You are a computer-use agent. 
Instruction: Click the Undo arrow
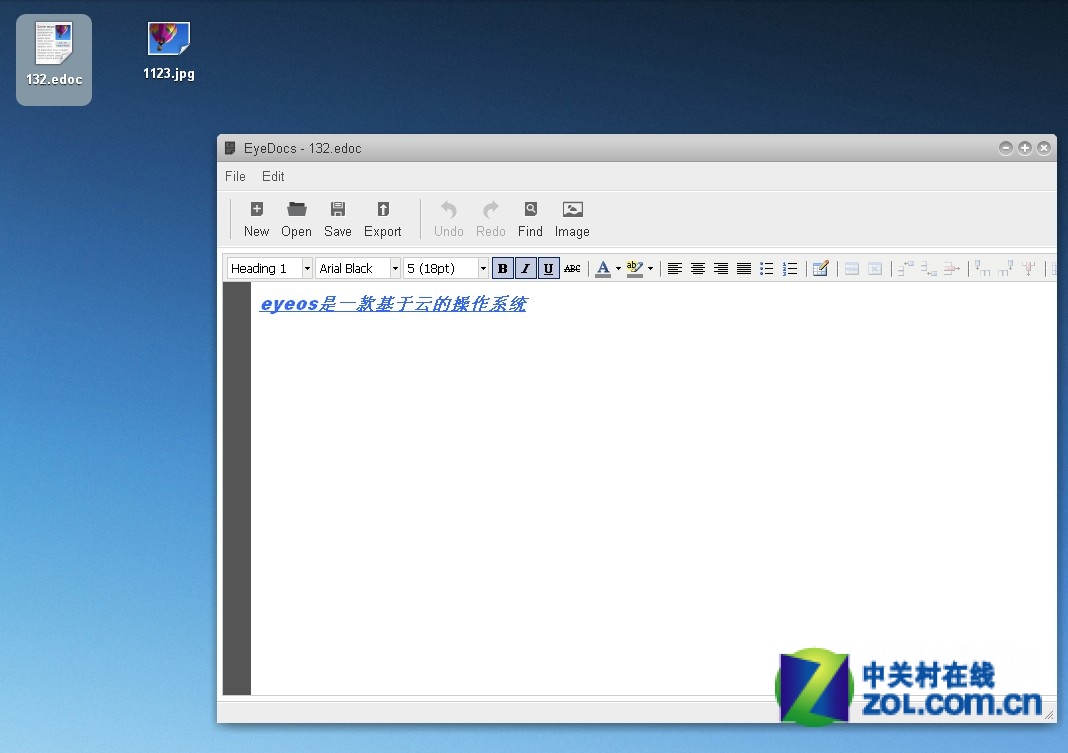[x=448, y=209]
